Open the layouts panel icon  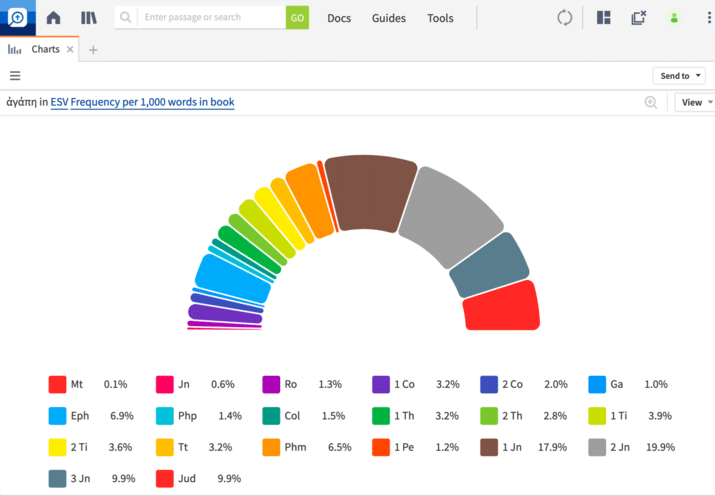point(603,18)
